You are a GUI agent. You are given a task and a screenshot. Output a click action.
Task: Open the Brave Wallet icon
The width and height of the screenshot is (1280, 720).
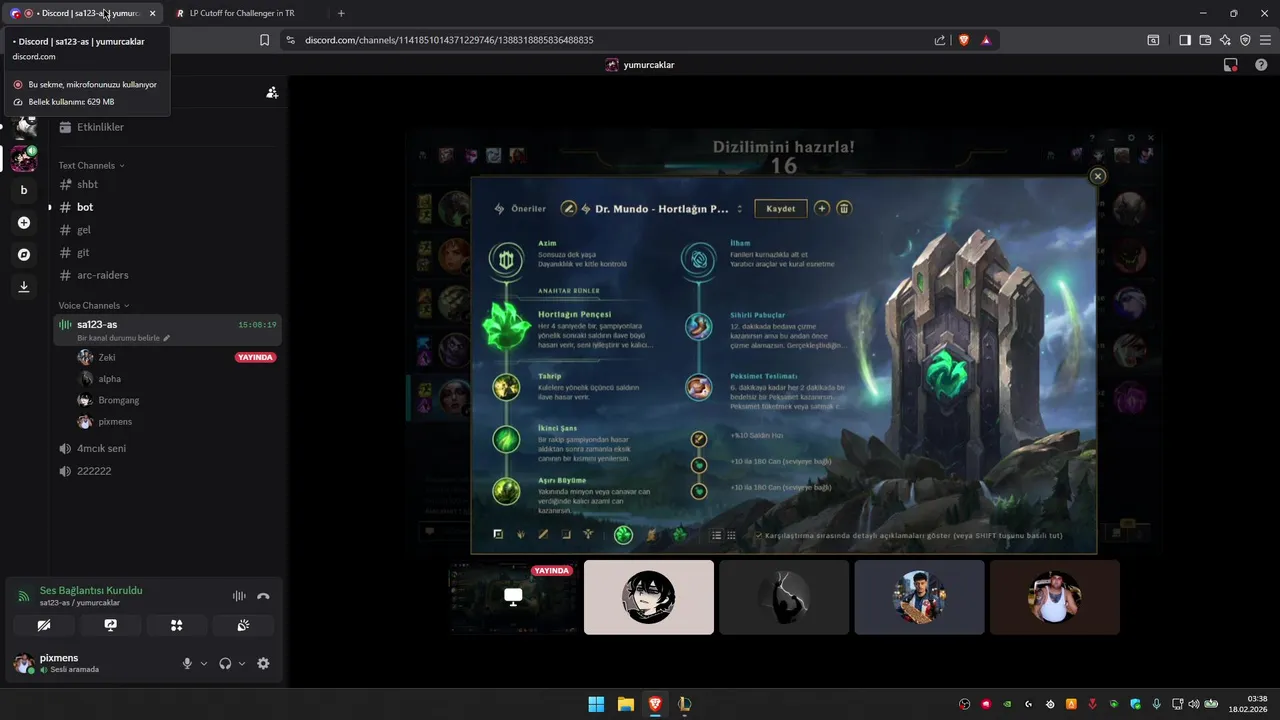1205,40
